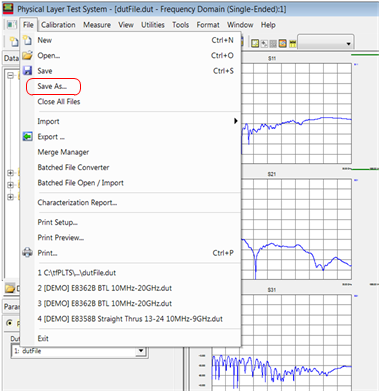Select the radio button in Parameter panel
This screenshot has height=391, width=380.
click(x=10, y=323)
